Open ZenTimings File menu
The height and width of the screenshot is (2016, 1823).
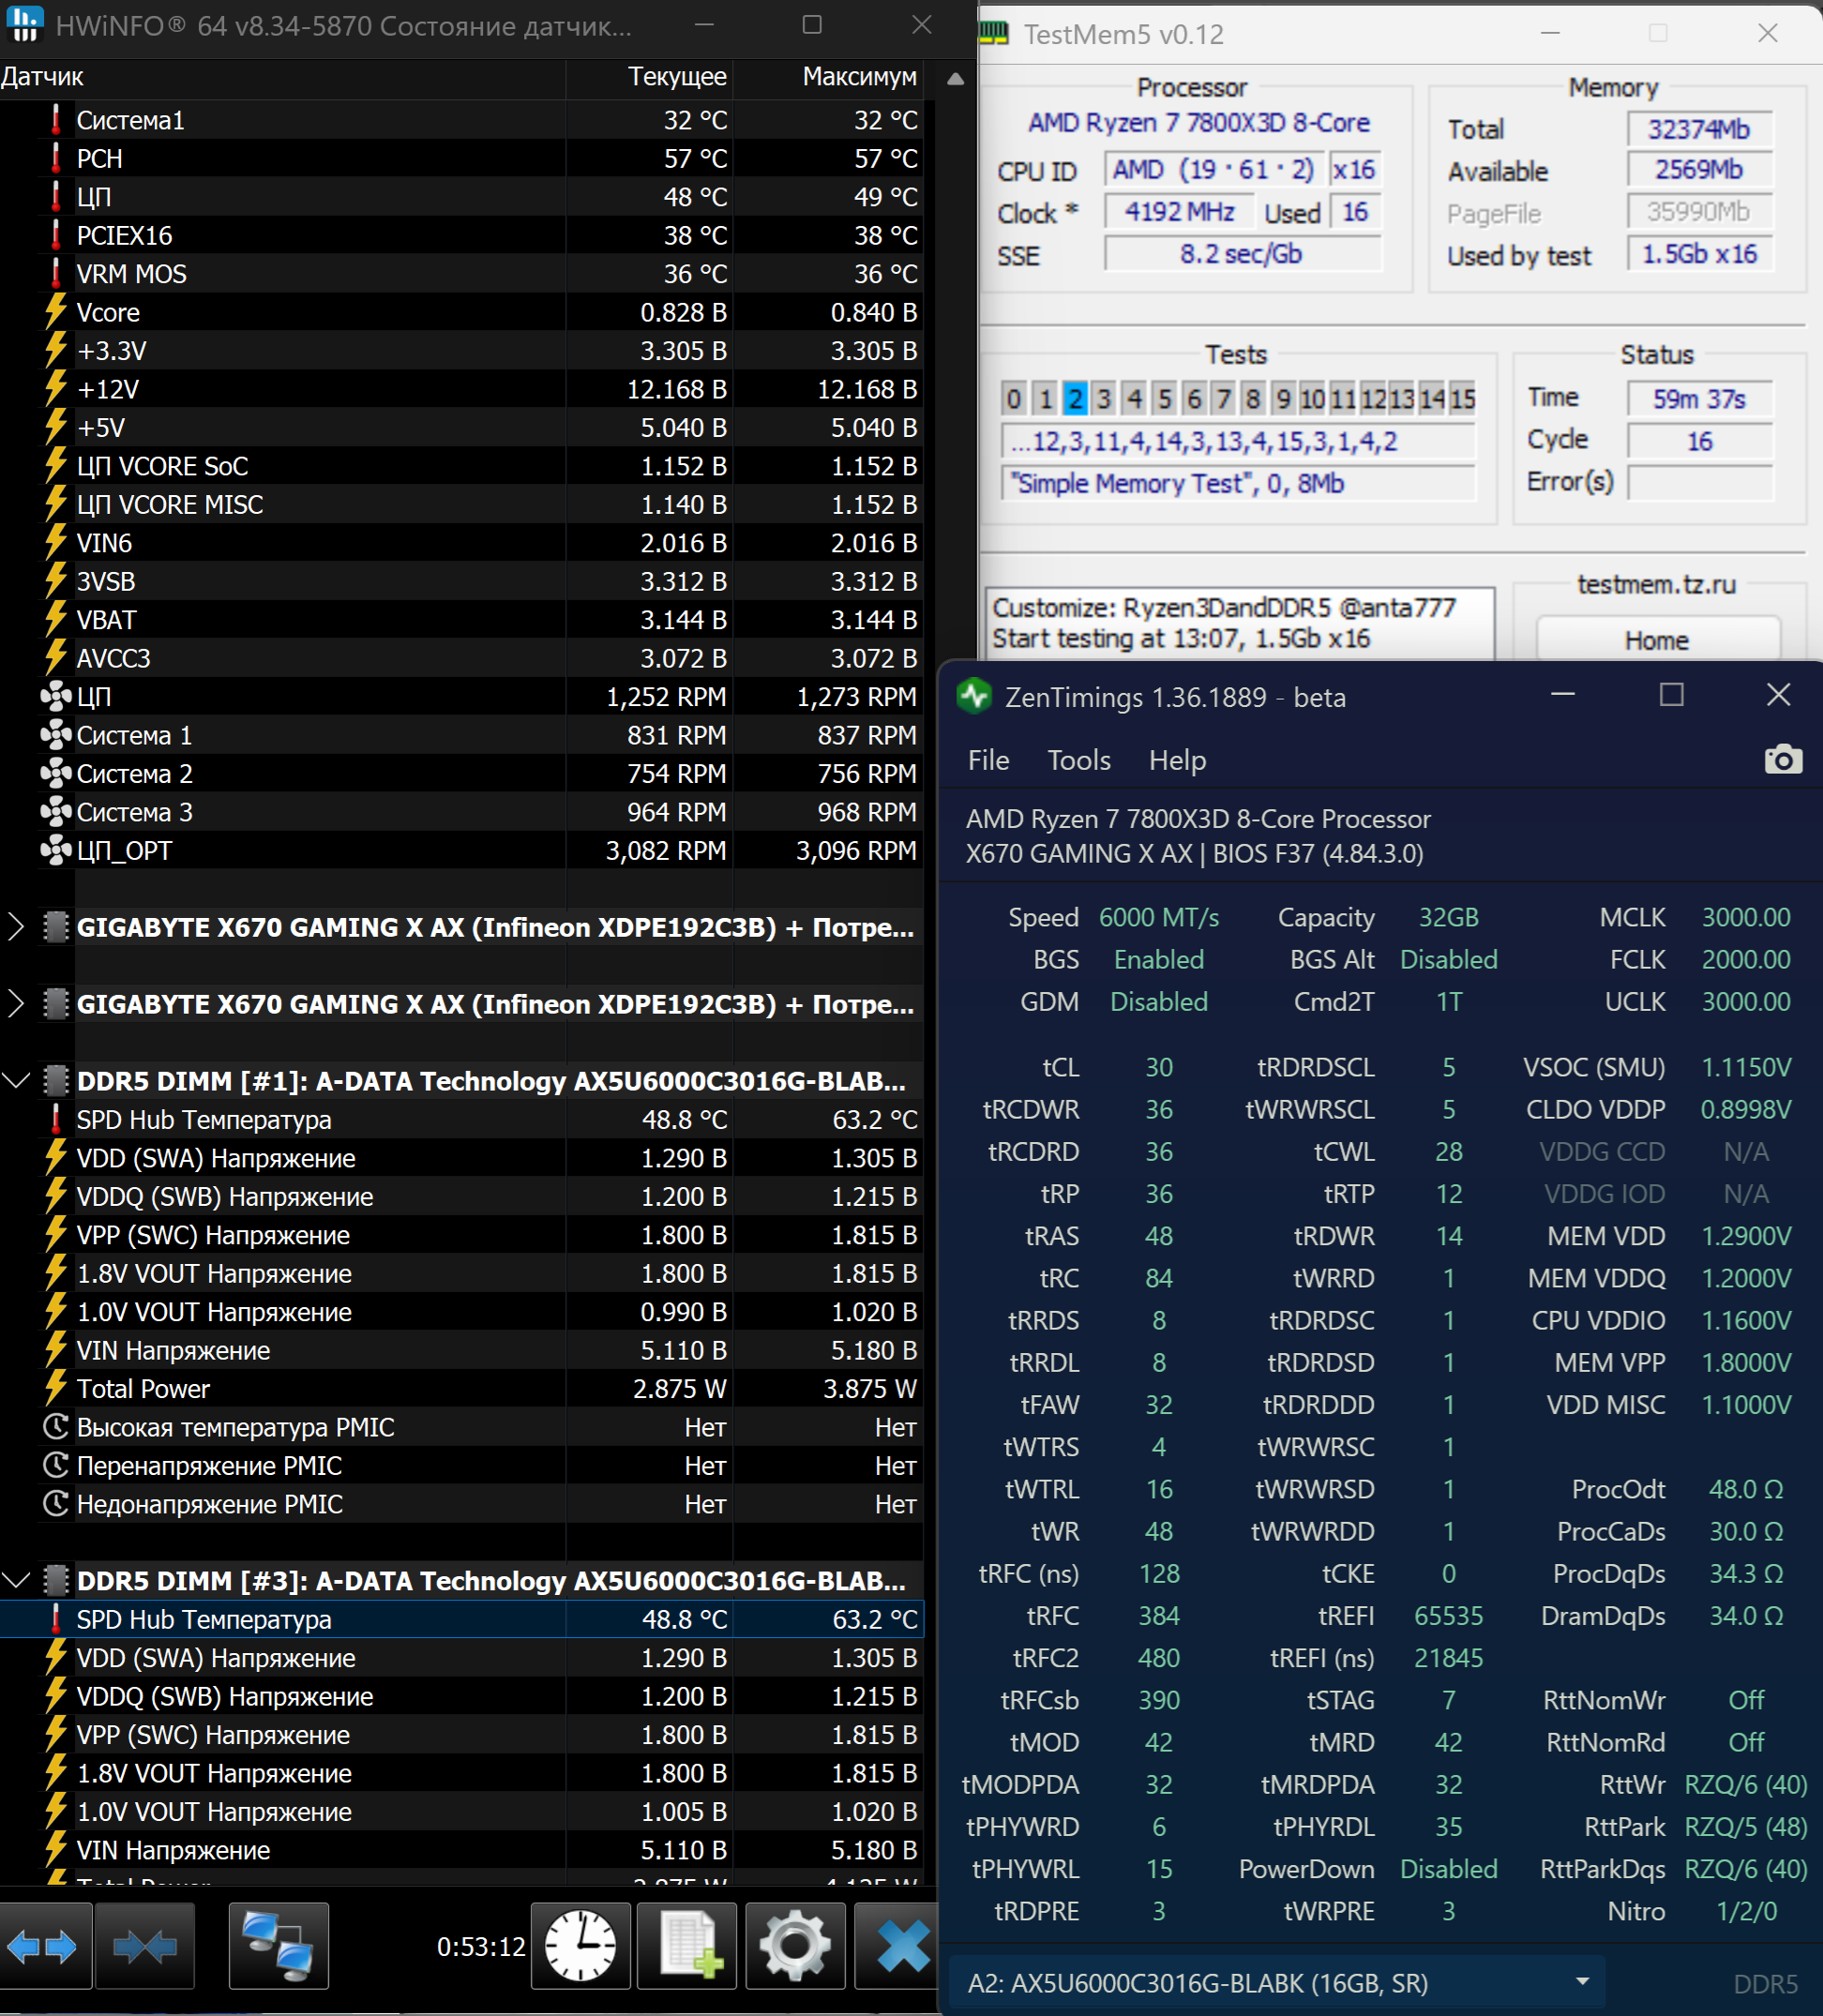coord(988,761)
